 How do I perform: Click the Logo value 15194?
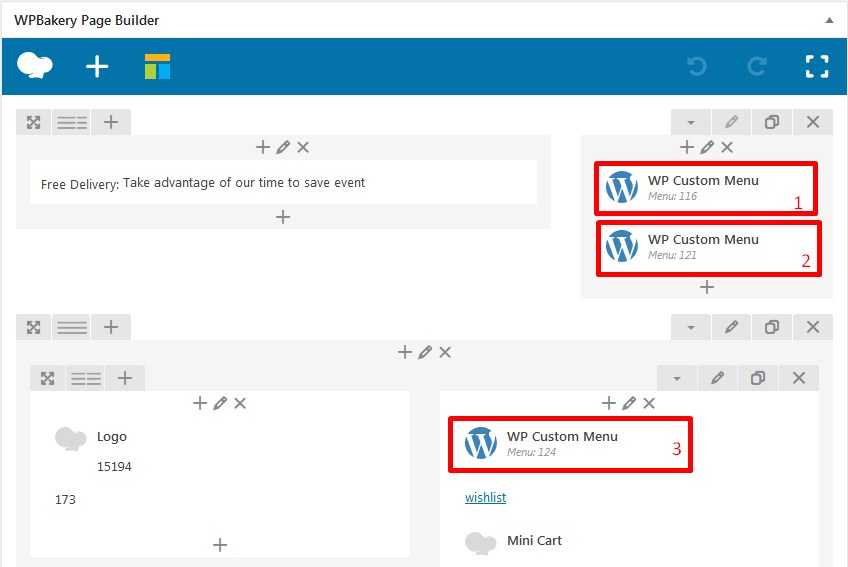[114, 466]
